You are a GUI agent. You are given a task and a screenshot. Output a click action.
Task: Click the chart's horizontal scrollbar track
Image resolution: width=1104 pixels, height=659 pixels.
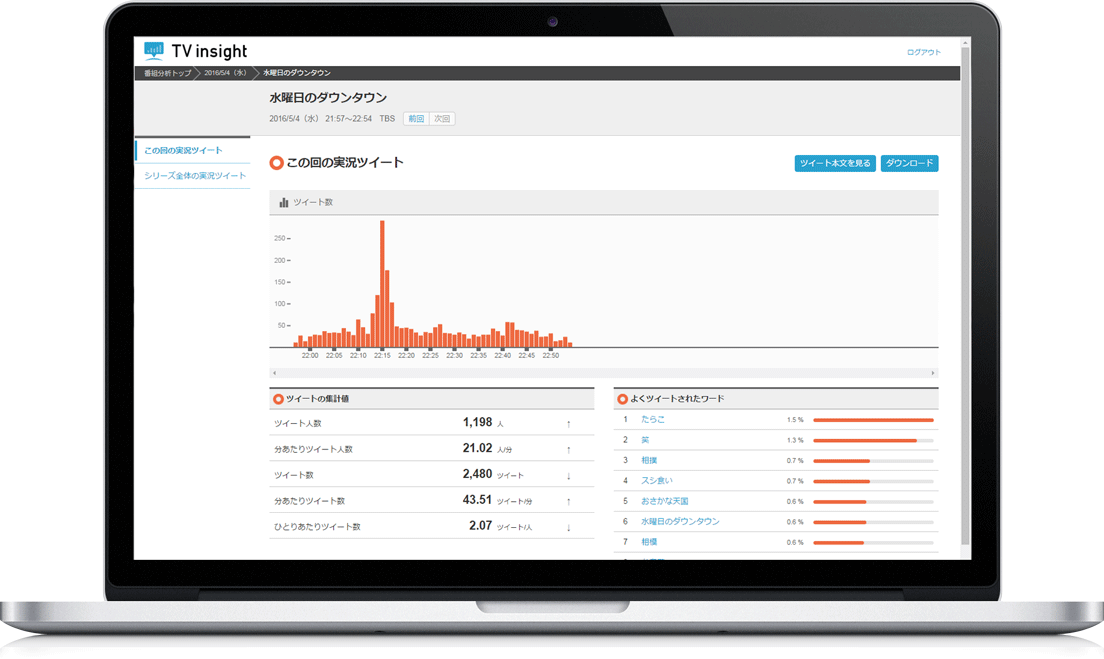[x=603, y=373]
